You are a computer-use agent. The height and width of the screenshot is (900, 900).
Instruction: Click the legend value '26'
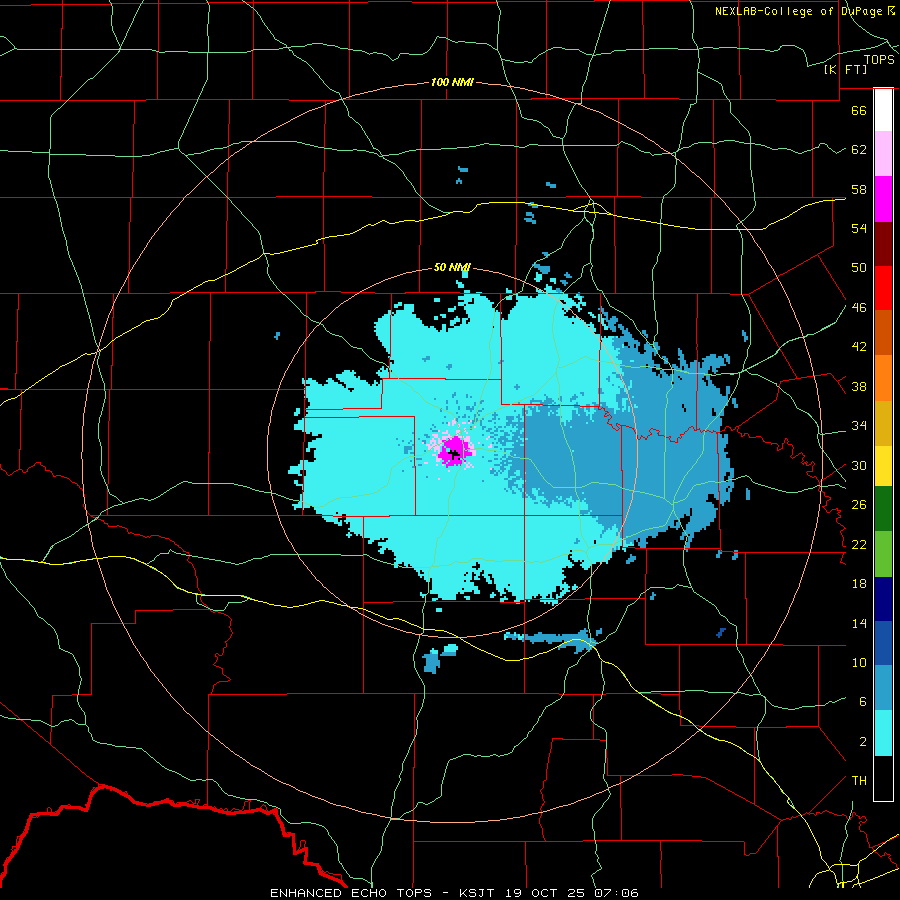click(x=859, y=505)
